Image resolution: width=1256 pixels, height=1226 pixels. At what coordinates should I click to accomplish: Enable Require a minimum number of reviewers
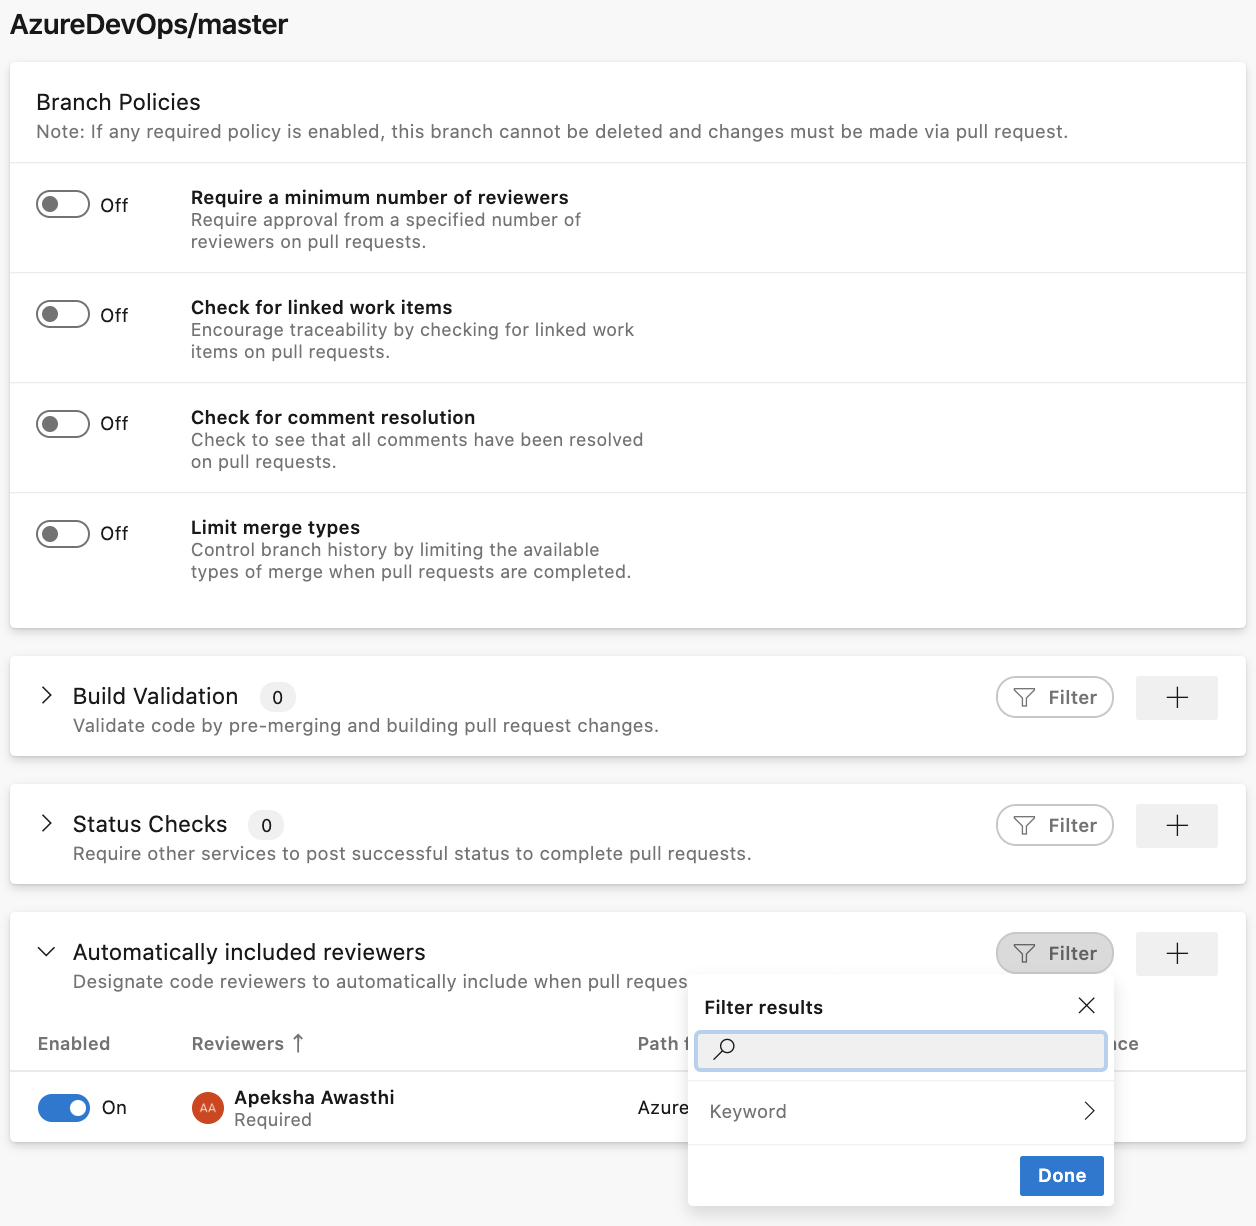tap(62, 204)
